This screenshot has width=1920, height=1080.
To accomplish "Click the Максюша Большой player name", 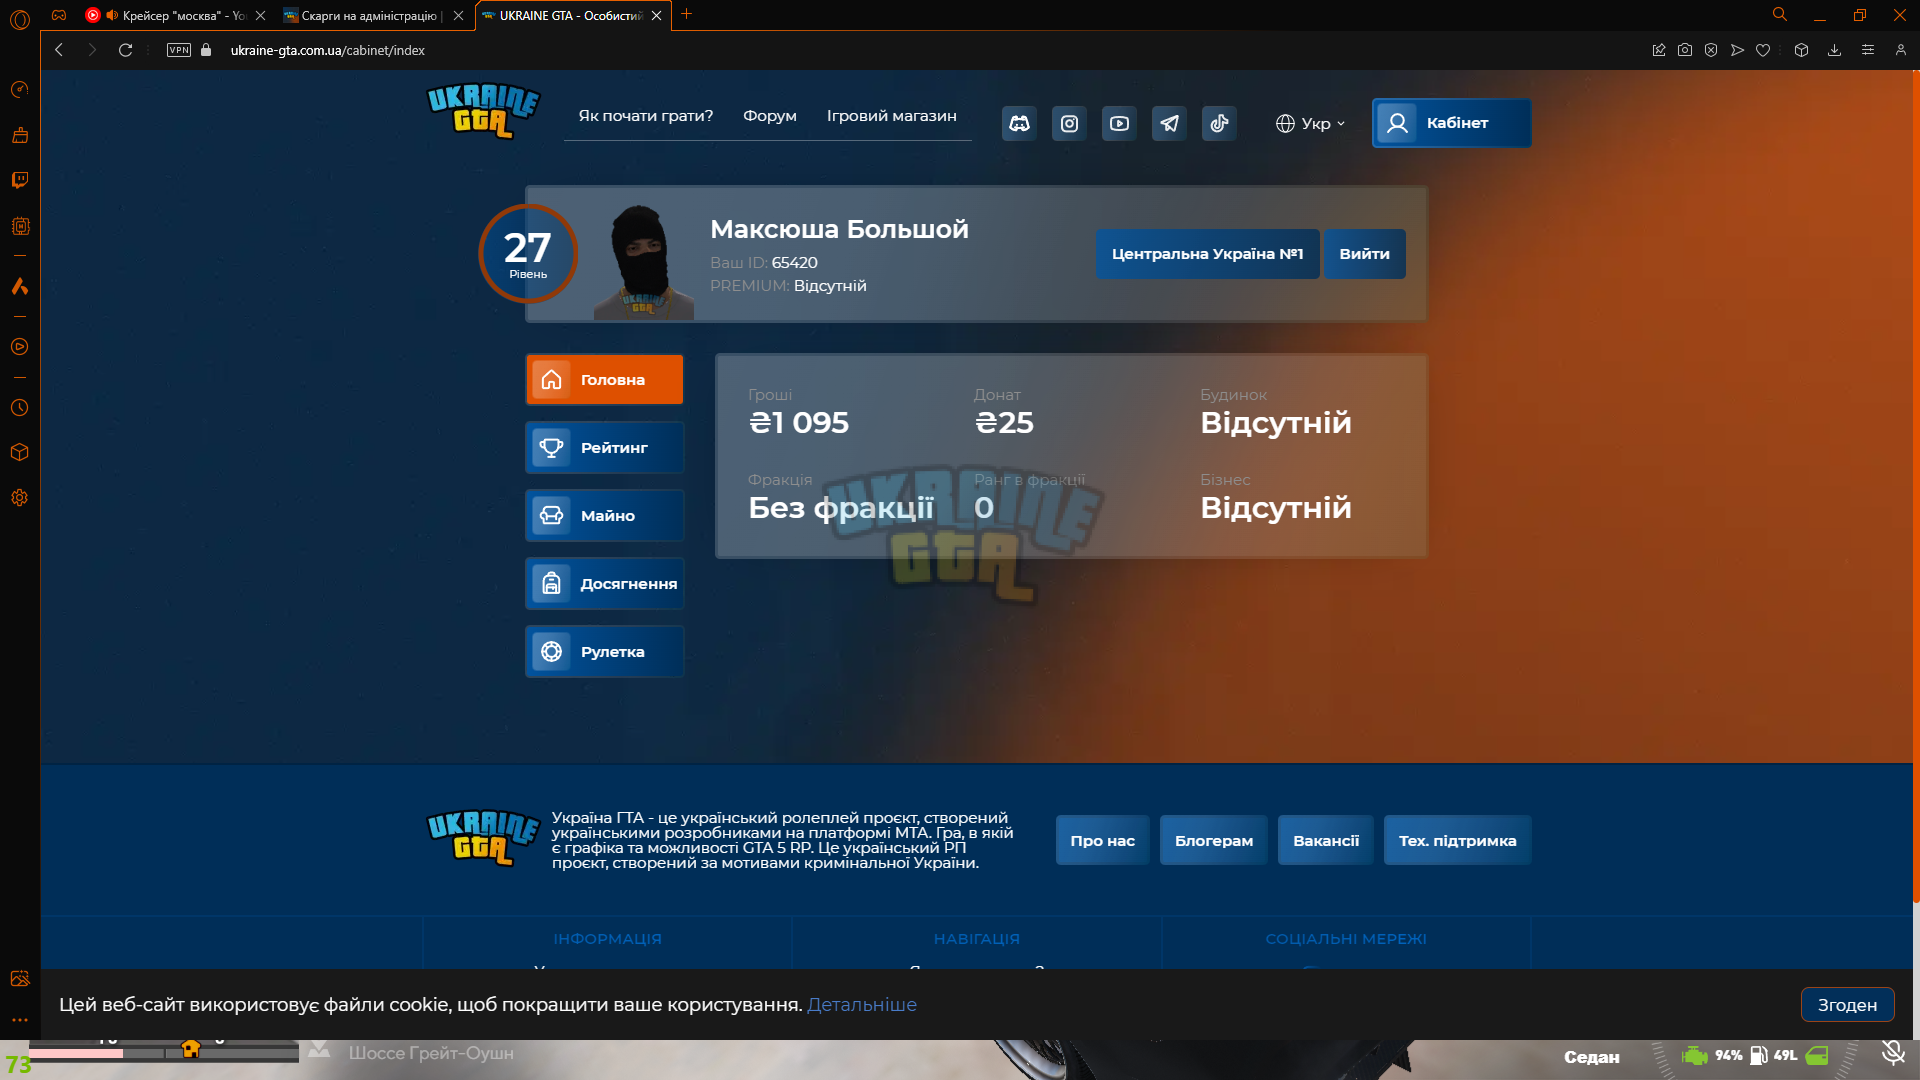I will coord(840,229).
